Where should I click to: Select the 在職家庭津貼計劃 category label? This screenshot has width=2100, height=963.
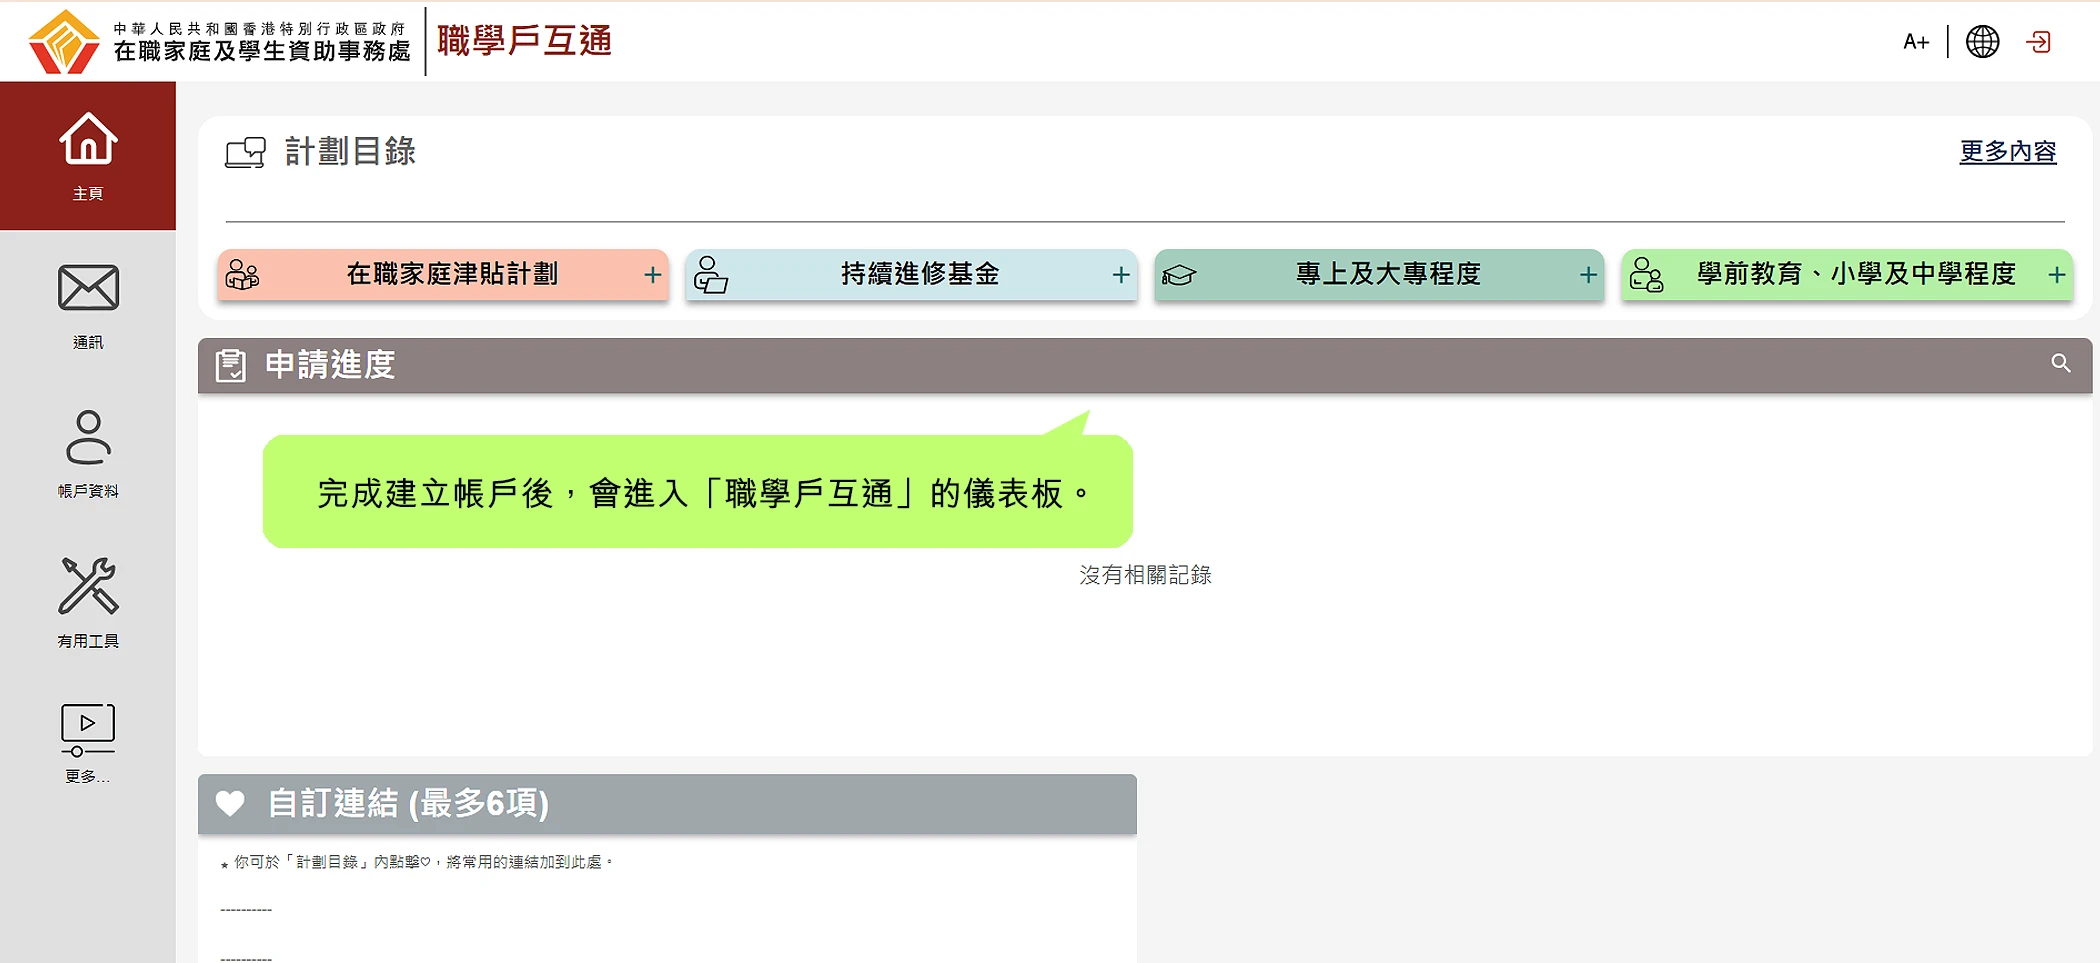452,274
